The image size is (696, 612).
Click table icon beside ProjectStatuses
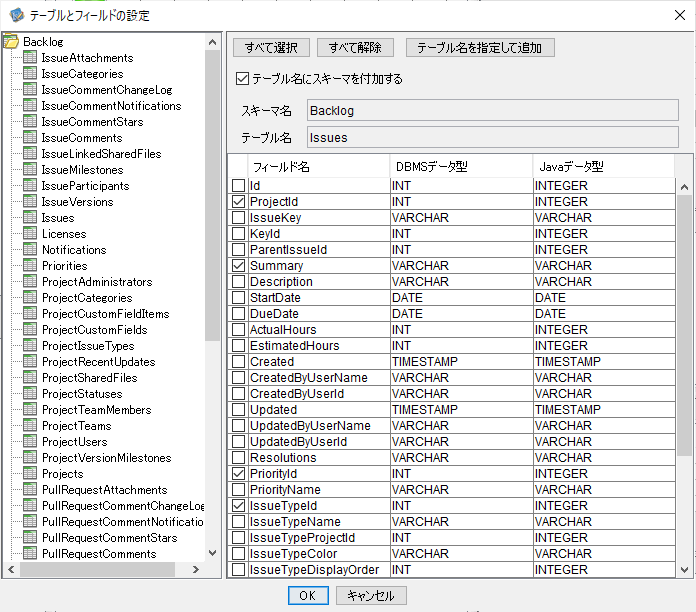click(x=30, y=393)
